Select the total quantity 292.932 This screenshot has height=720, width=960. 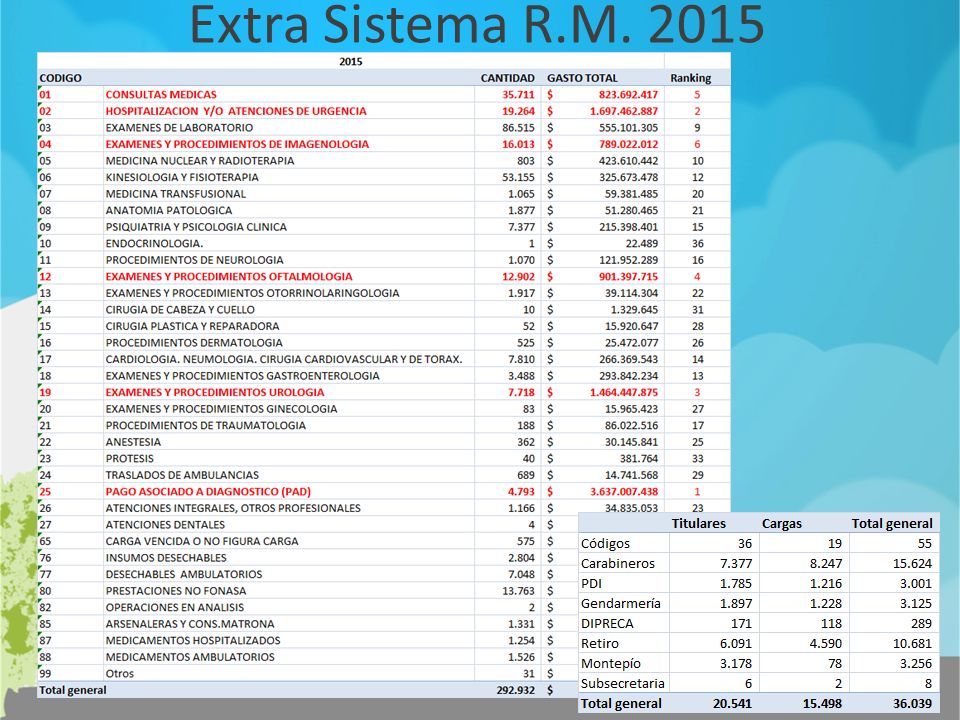pyautogui.click(x=516, y=689)
